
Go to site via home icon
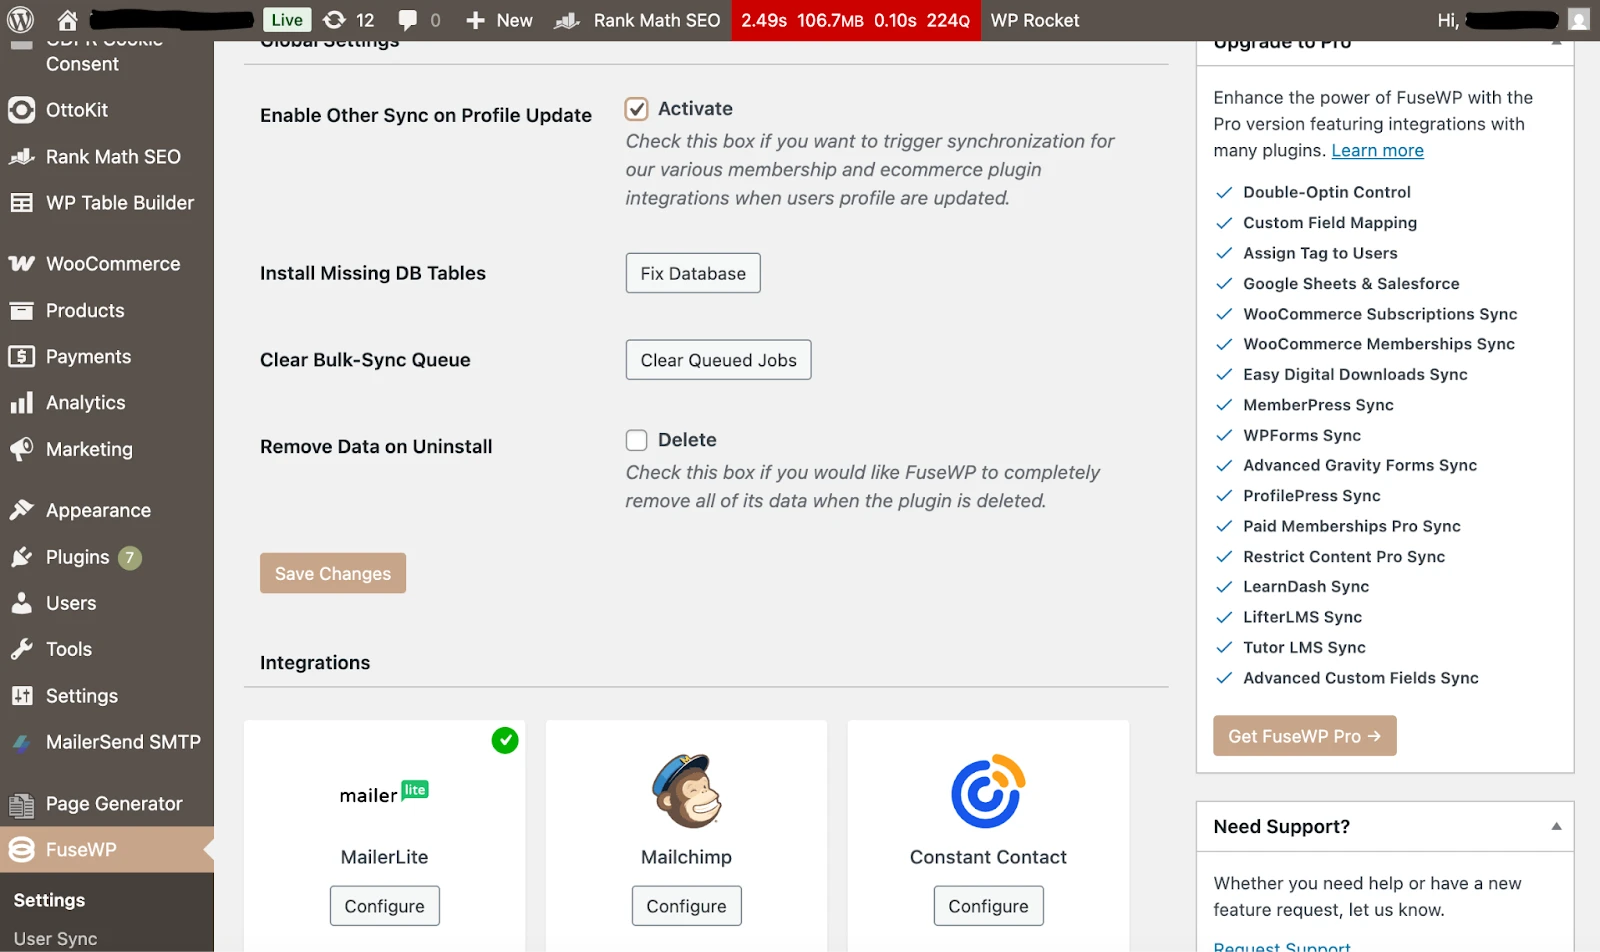67,20
